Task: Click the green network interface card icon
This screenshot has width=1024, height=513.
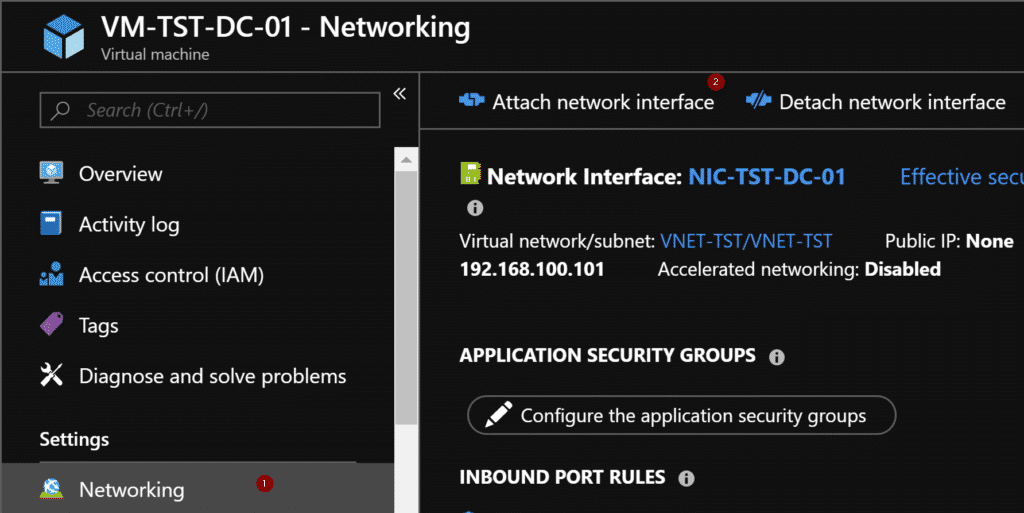Action: pyautogui.click(x=470, y=174)
